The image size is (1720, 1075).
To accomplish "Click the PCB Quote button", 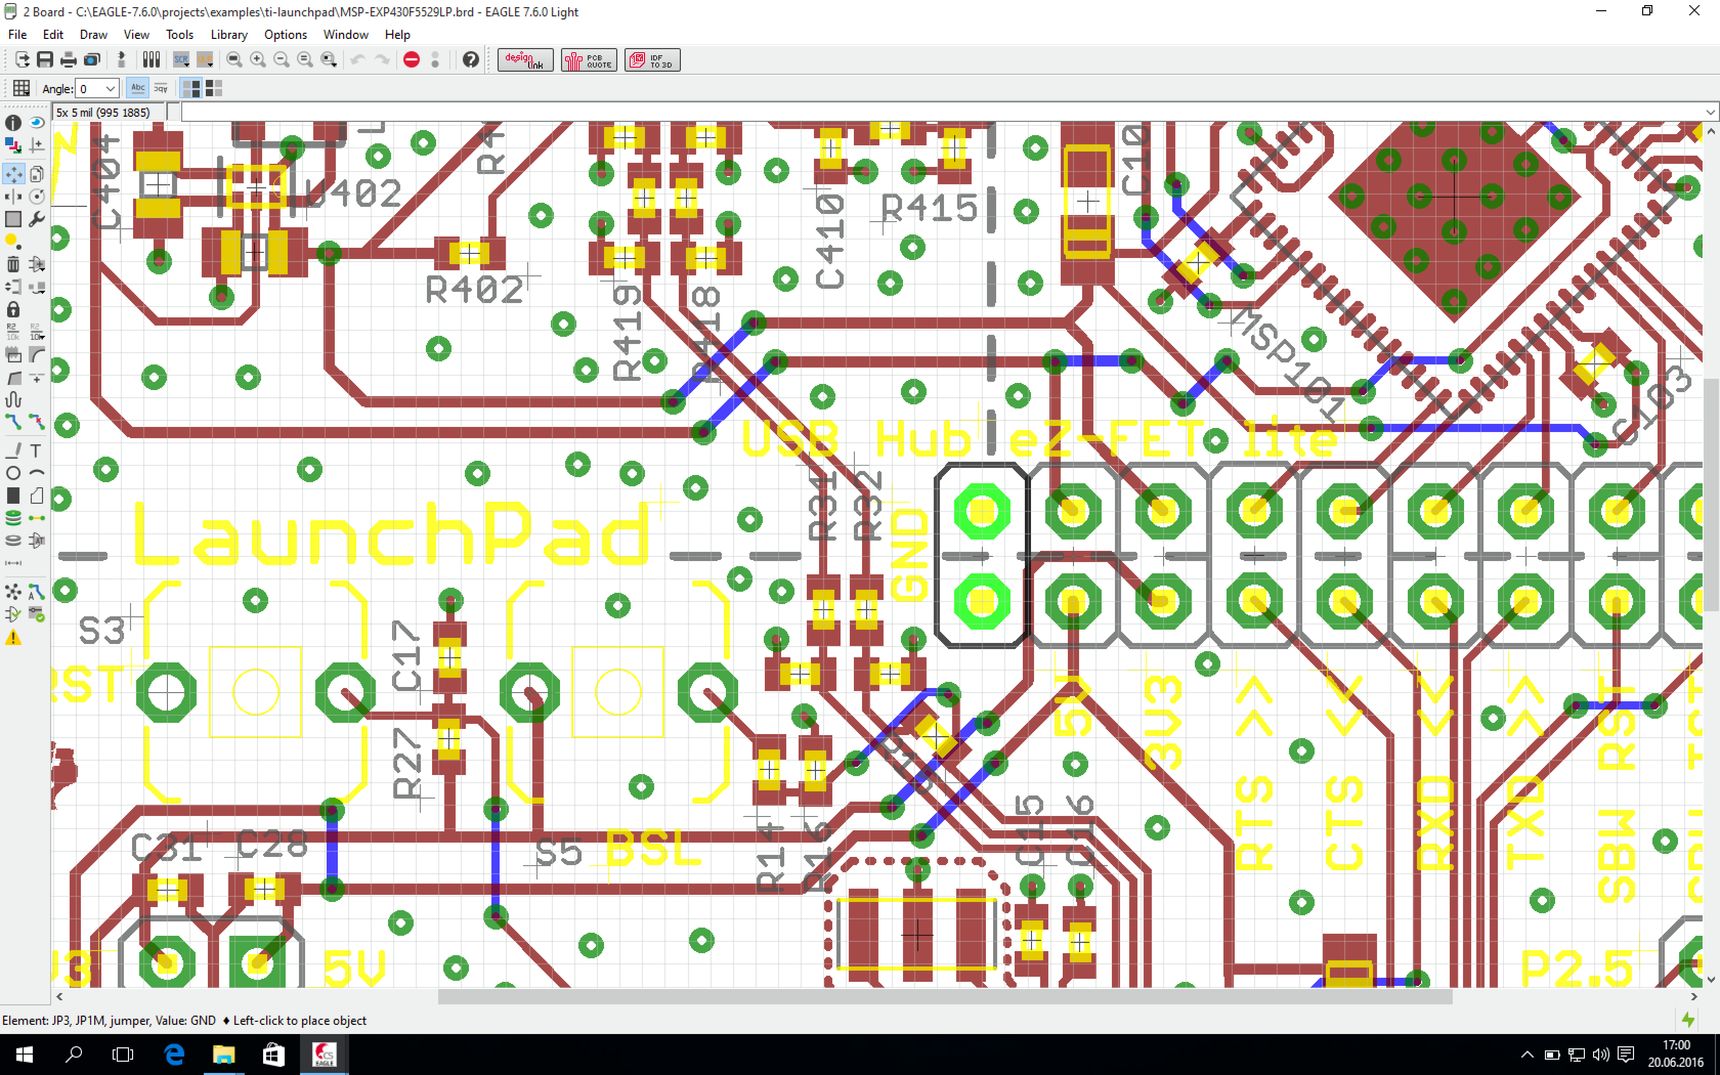I will 589,60.
